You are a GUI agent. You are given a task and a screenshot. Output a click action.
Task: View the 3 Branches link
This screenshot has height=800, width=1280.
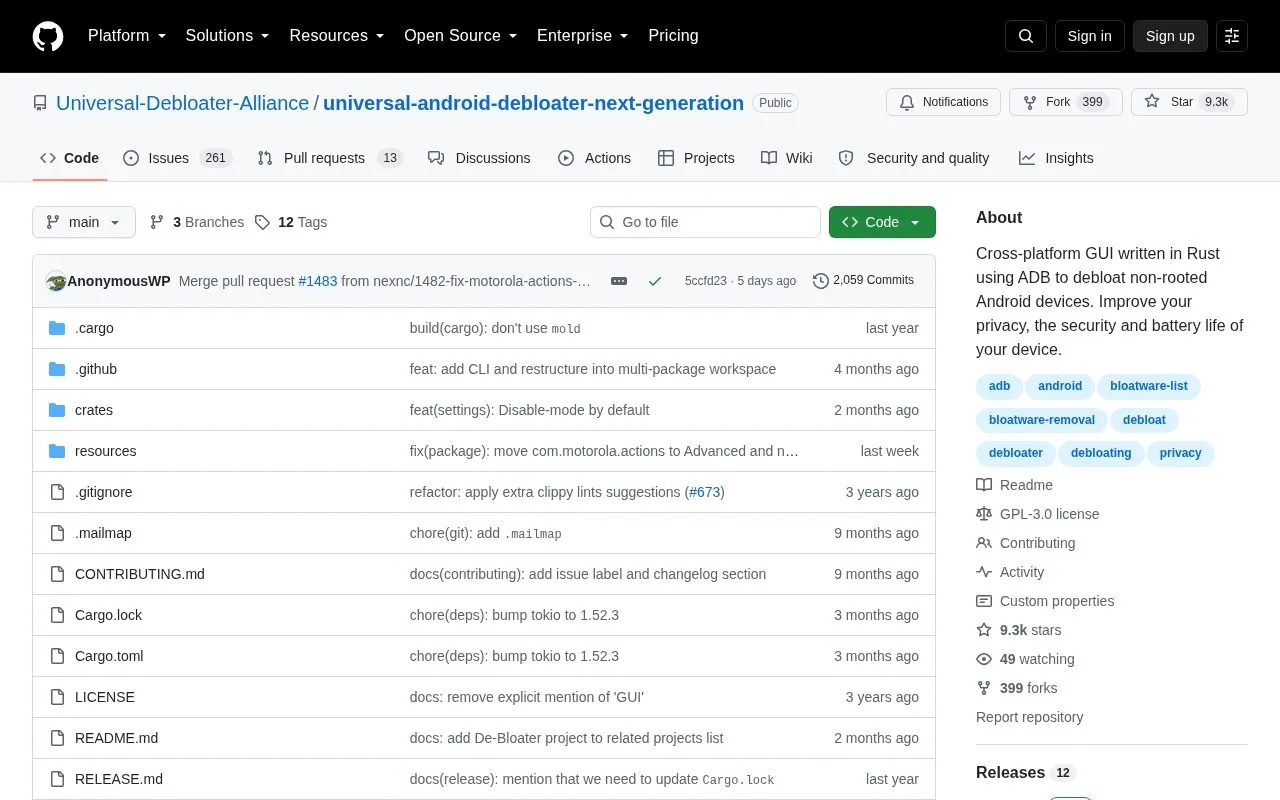click(x=197, y=222)
